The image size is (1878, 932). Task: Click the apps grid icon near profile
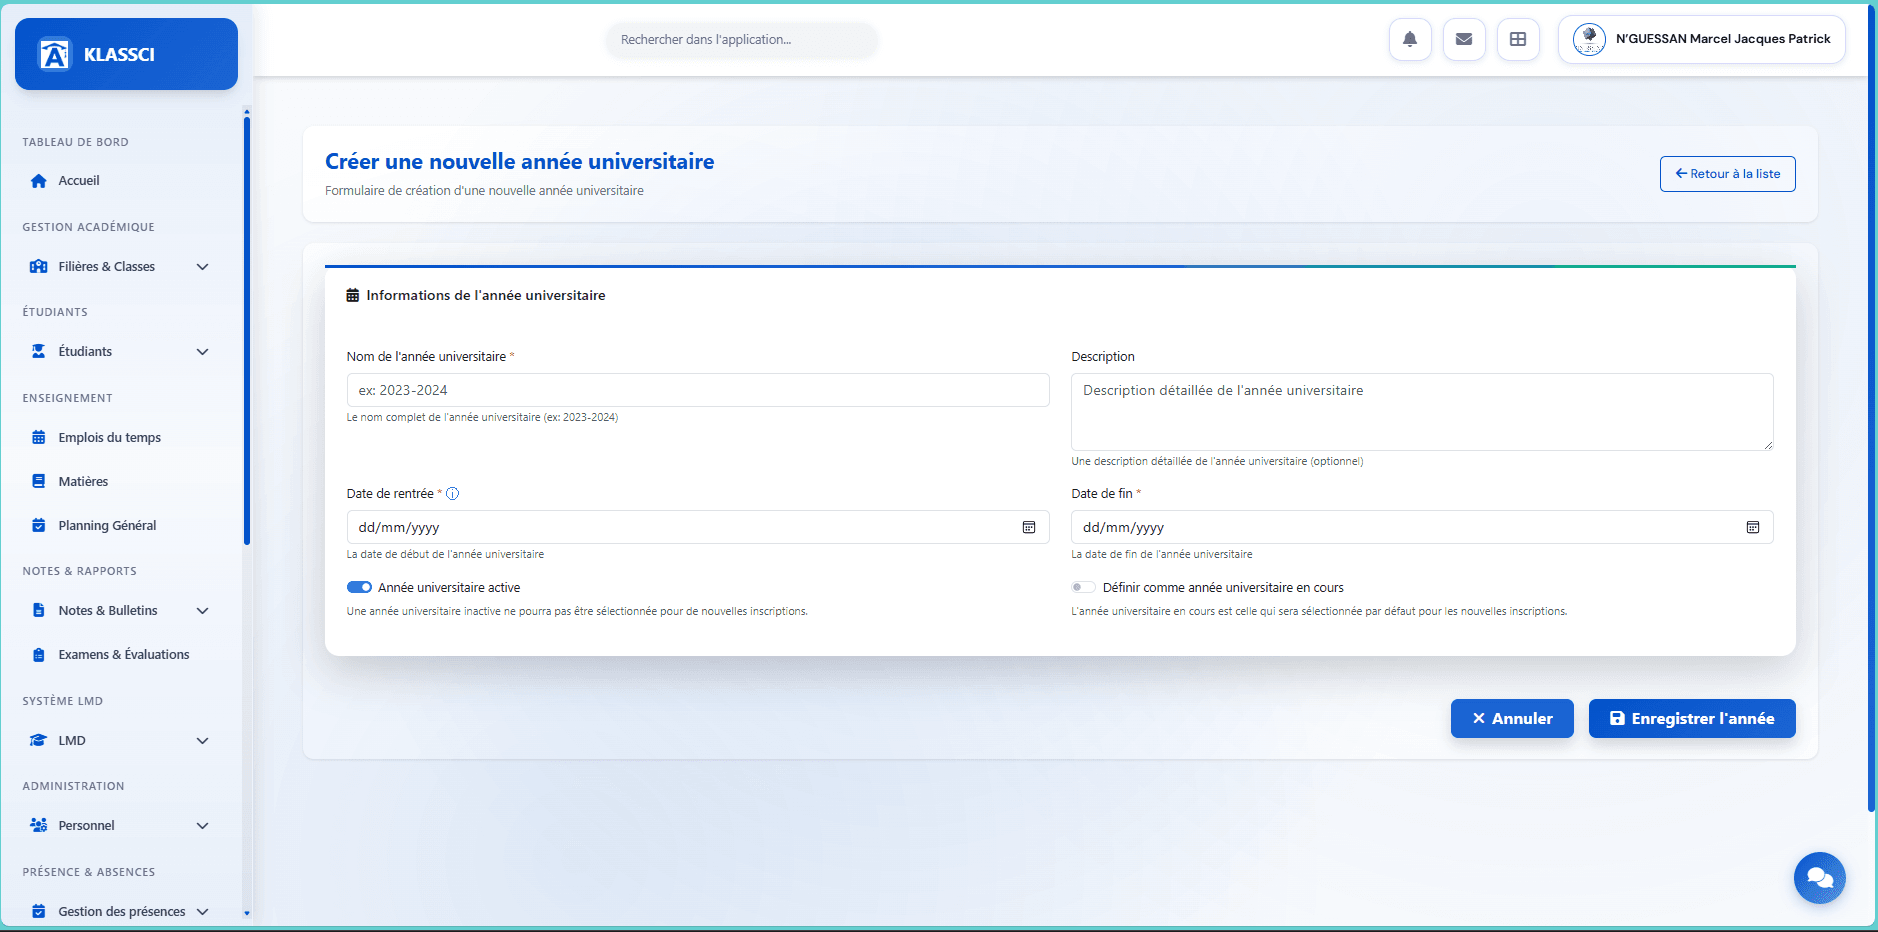[1518, 39]
